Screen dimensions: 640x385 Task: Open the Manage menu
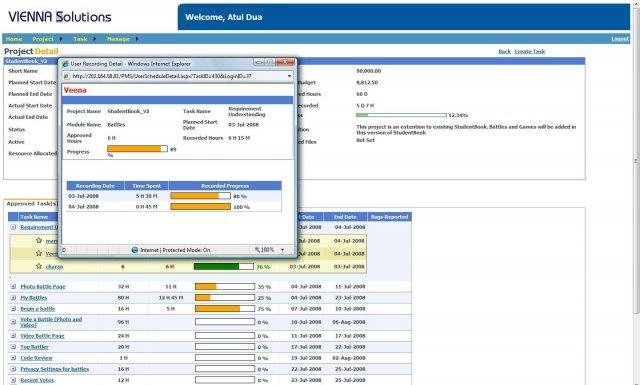pos(118,39)
